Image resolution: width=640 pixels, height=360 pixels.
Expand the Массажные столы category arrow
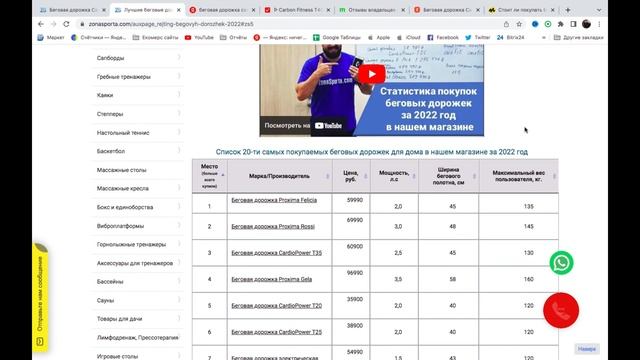[x=179, y=169]
